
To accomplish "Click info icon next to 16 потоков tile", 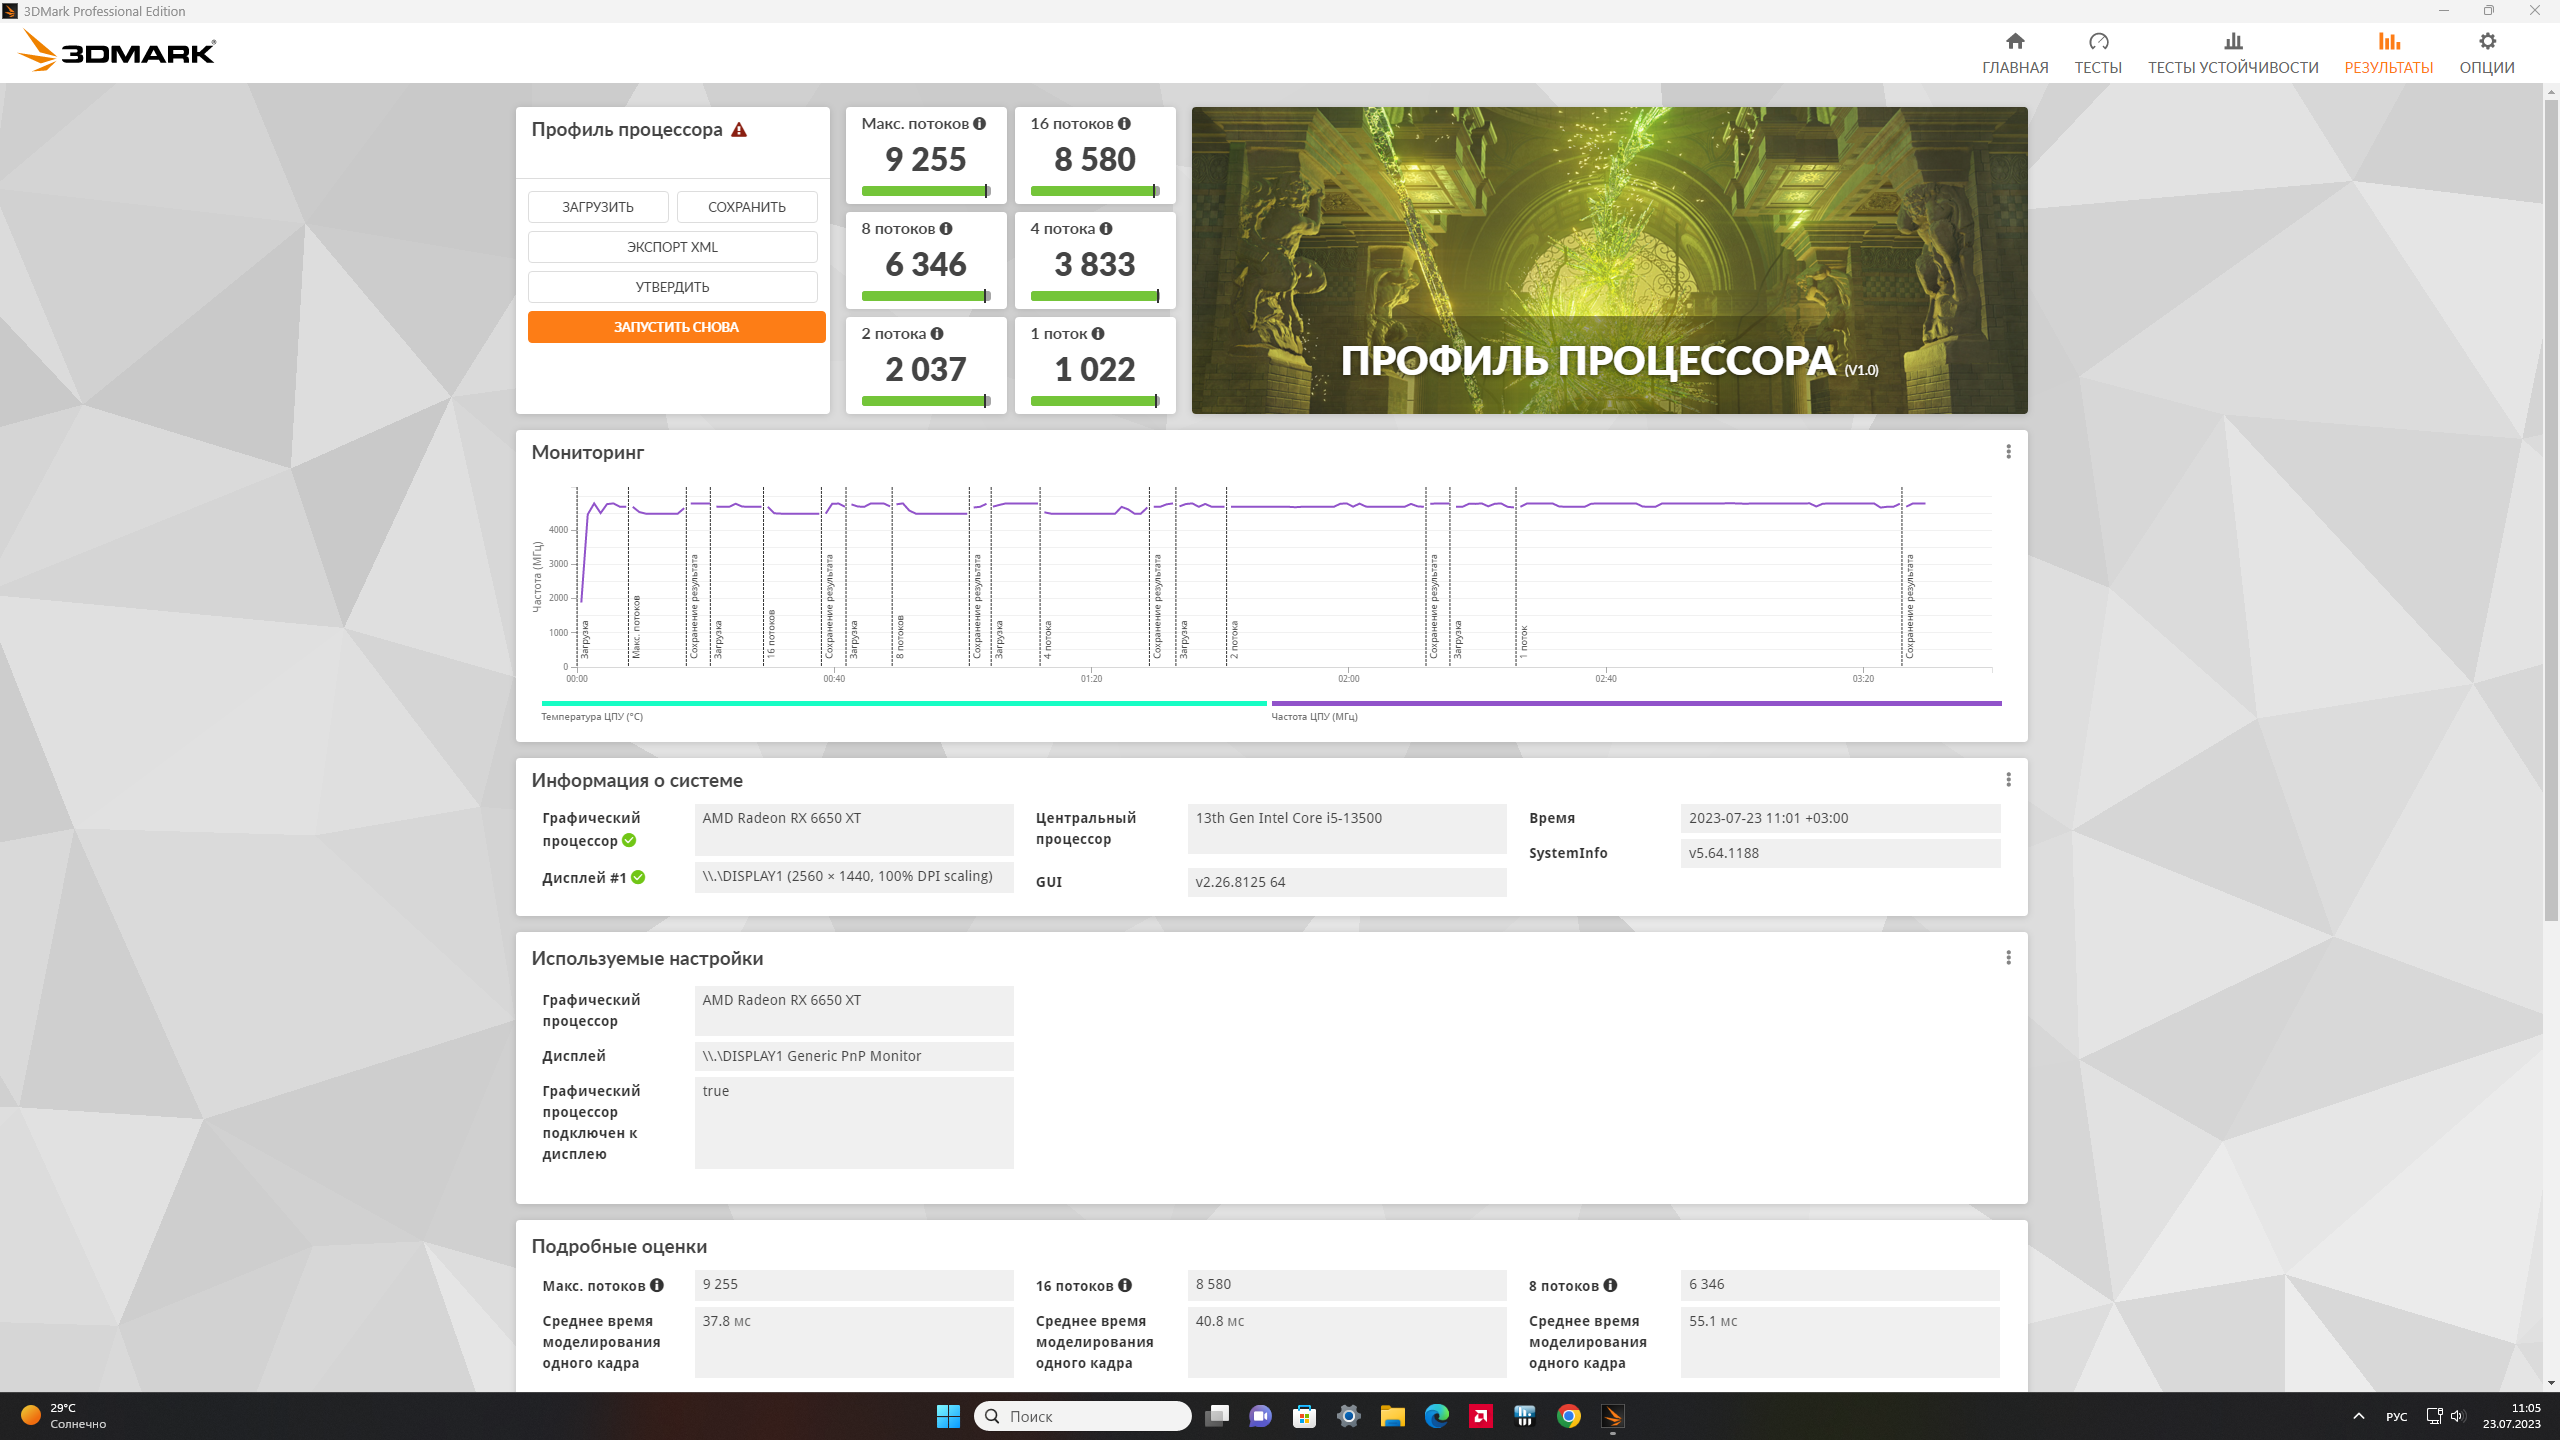I will coord(1124,124).
